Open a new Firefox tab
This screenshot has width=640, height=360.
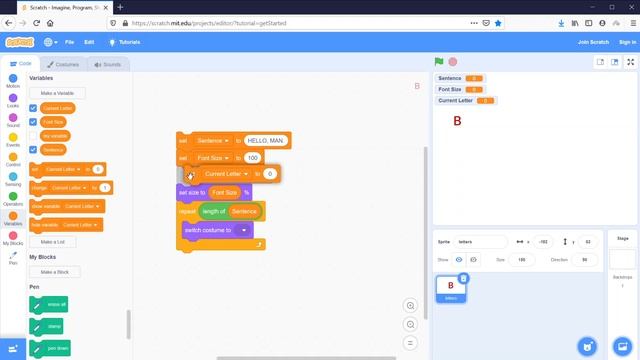point(120,7)
